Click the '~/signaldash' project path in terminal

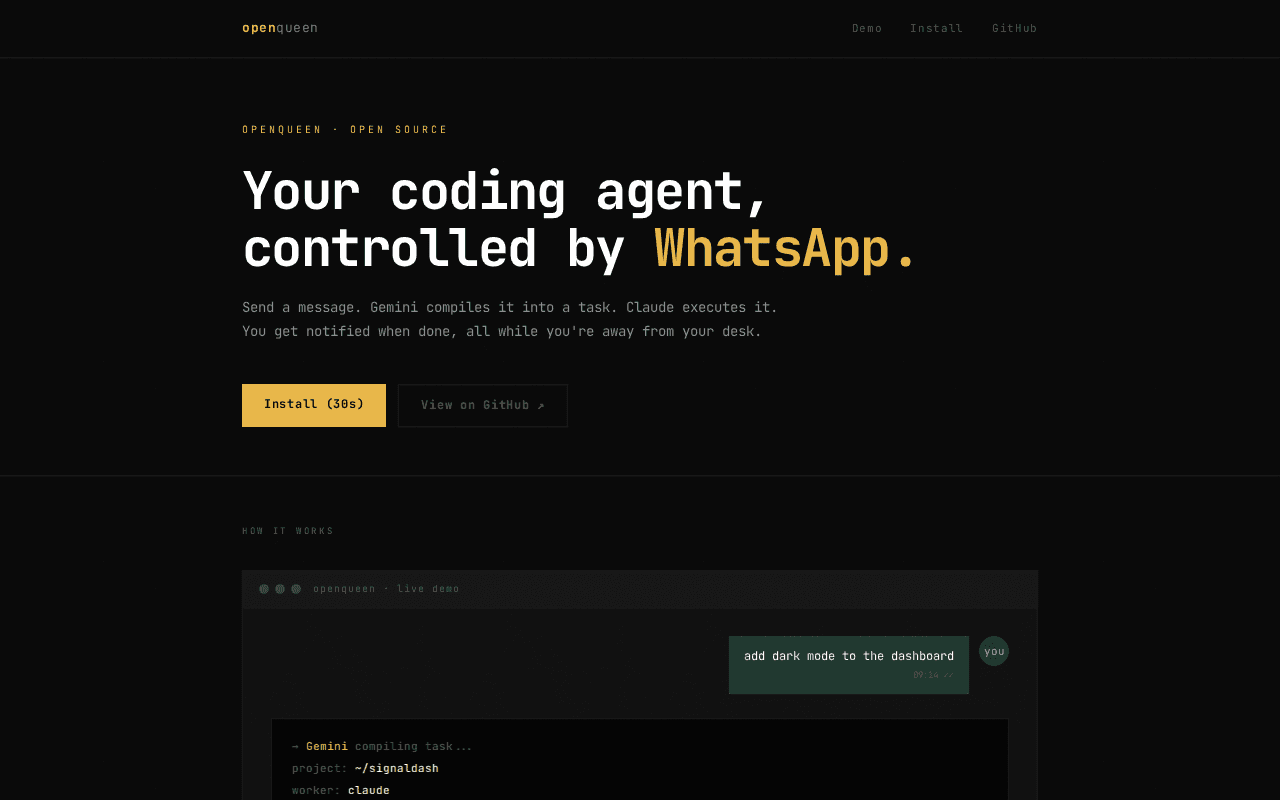tap(396, 768)
